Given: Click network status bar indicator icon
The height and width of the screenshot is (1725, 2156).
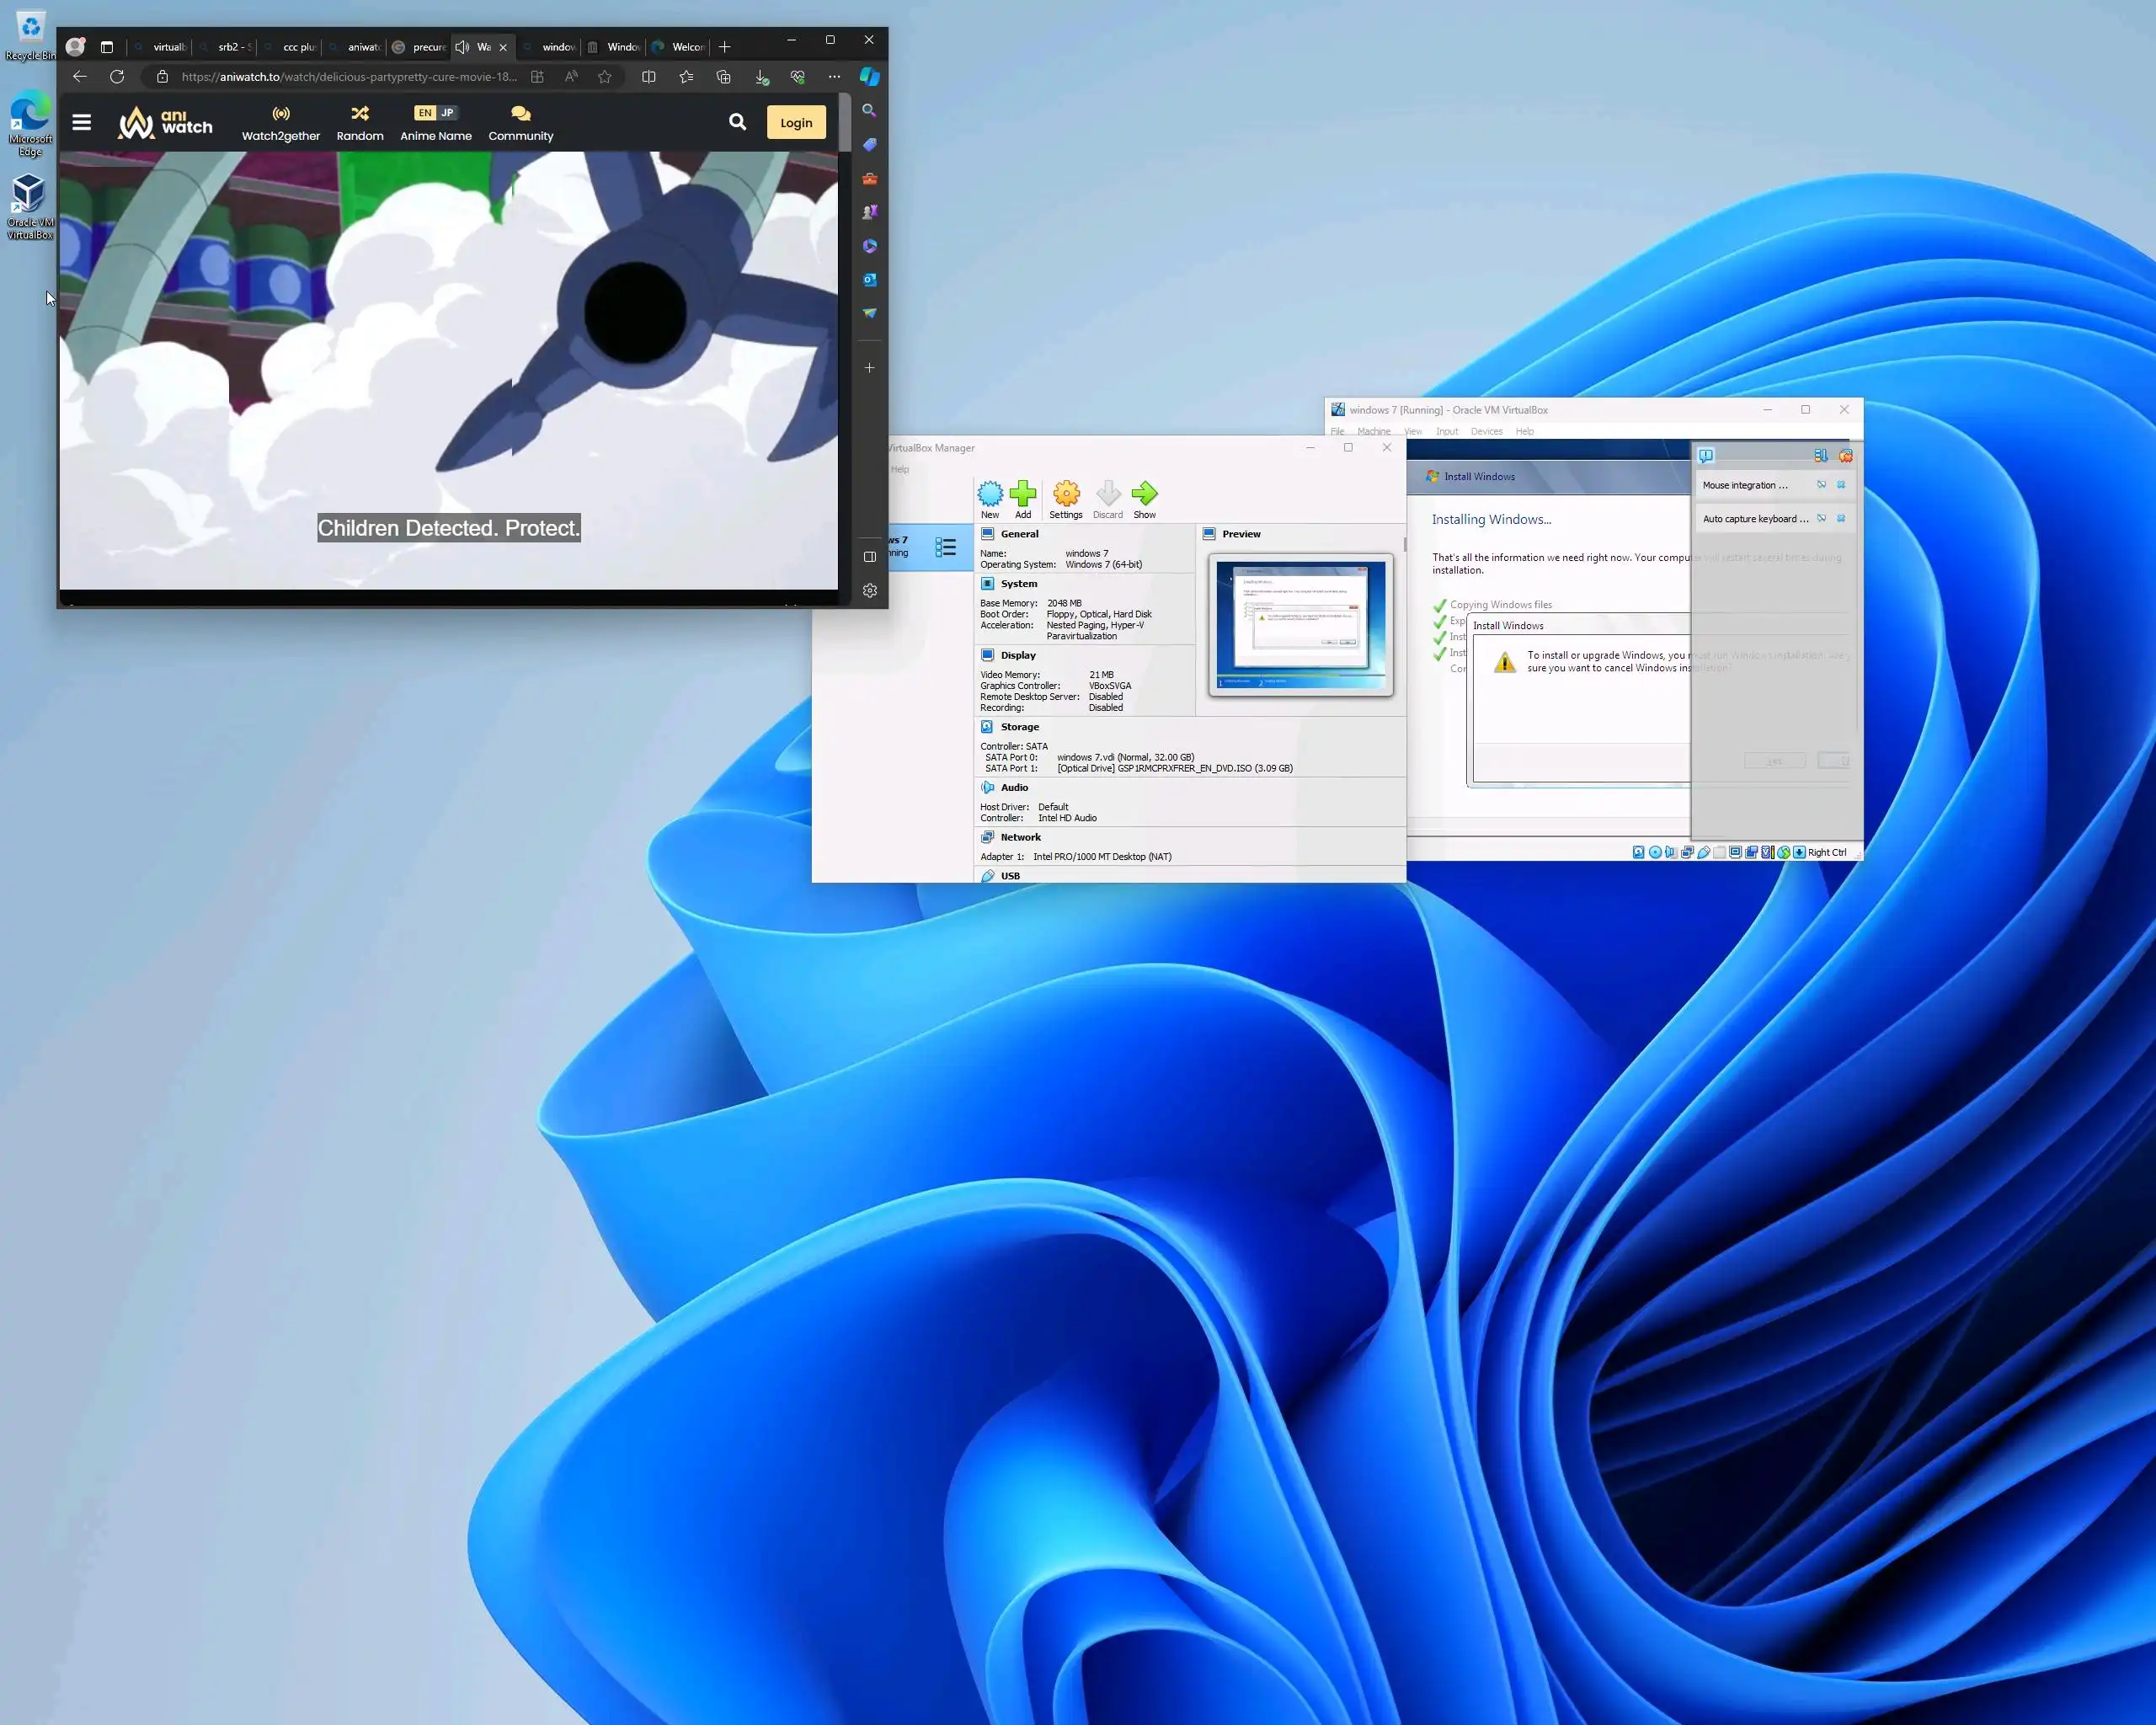Looking at the screenshot, I should point(1688,853).
